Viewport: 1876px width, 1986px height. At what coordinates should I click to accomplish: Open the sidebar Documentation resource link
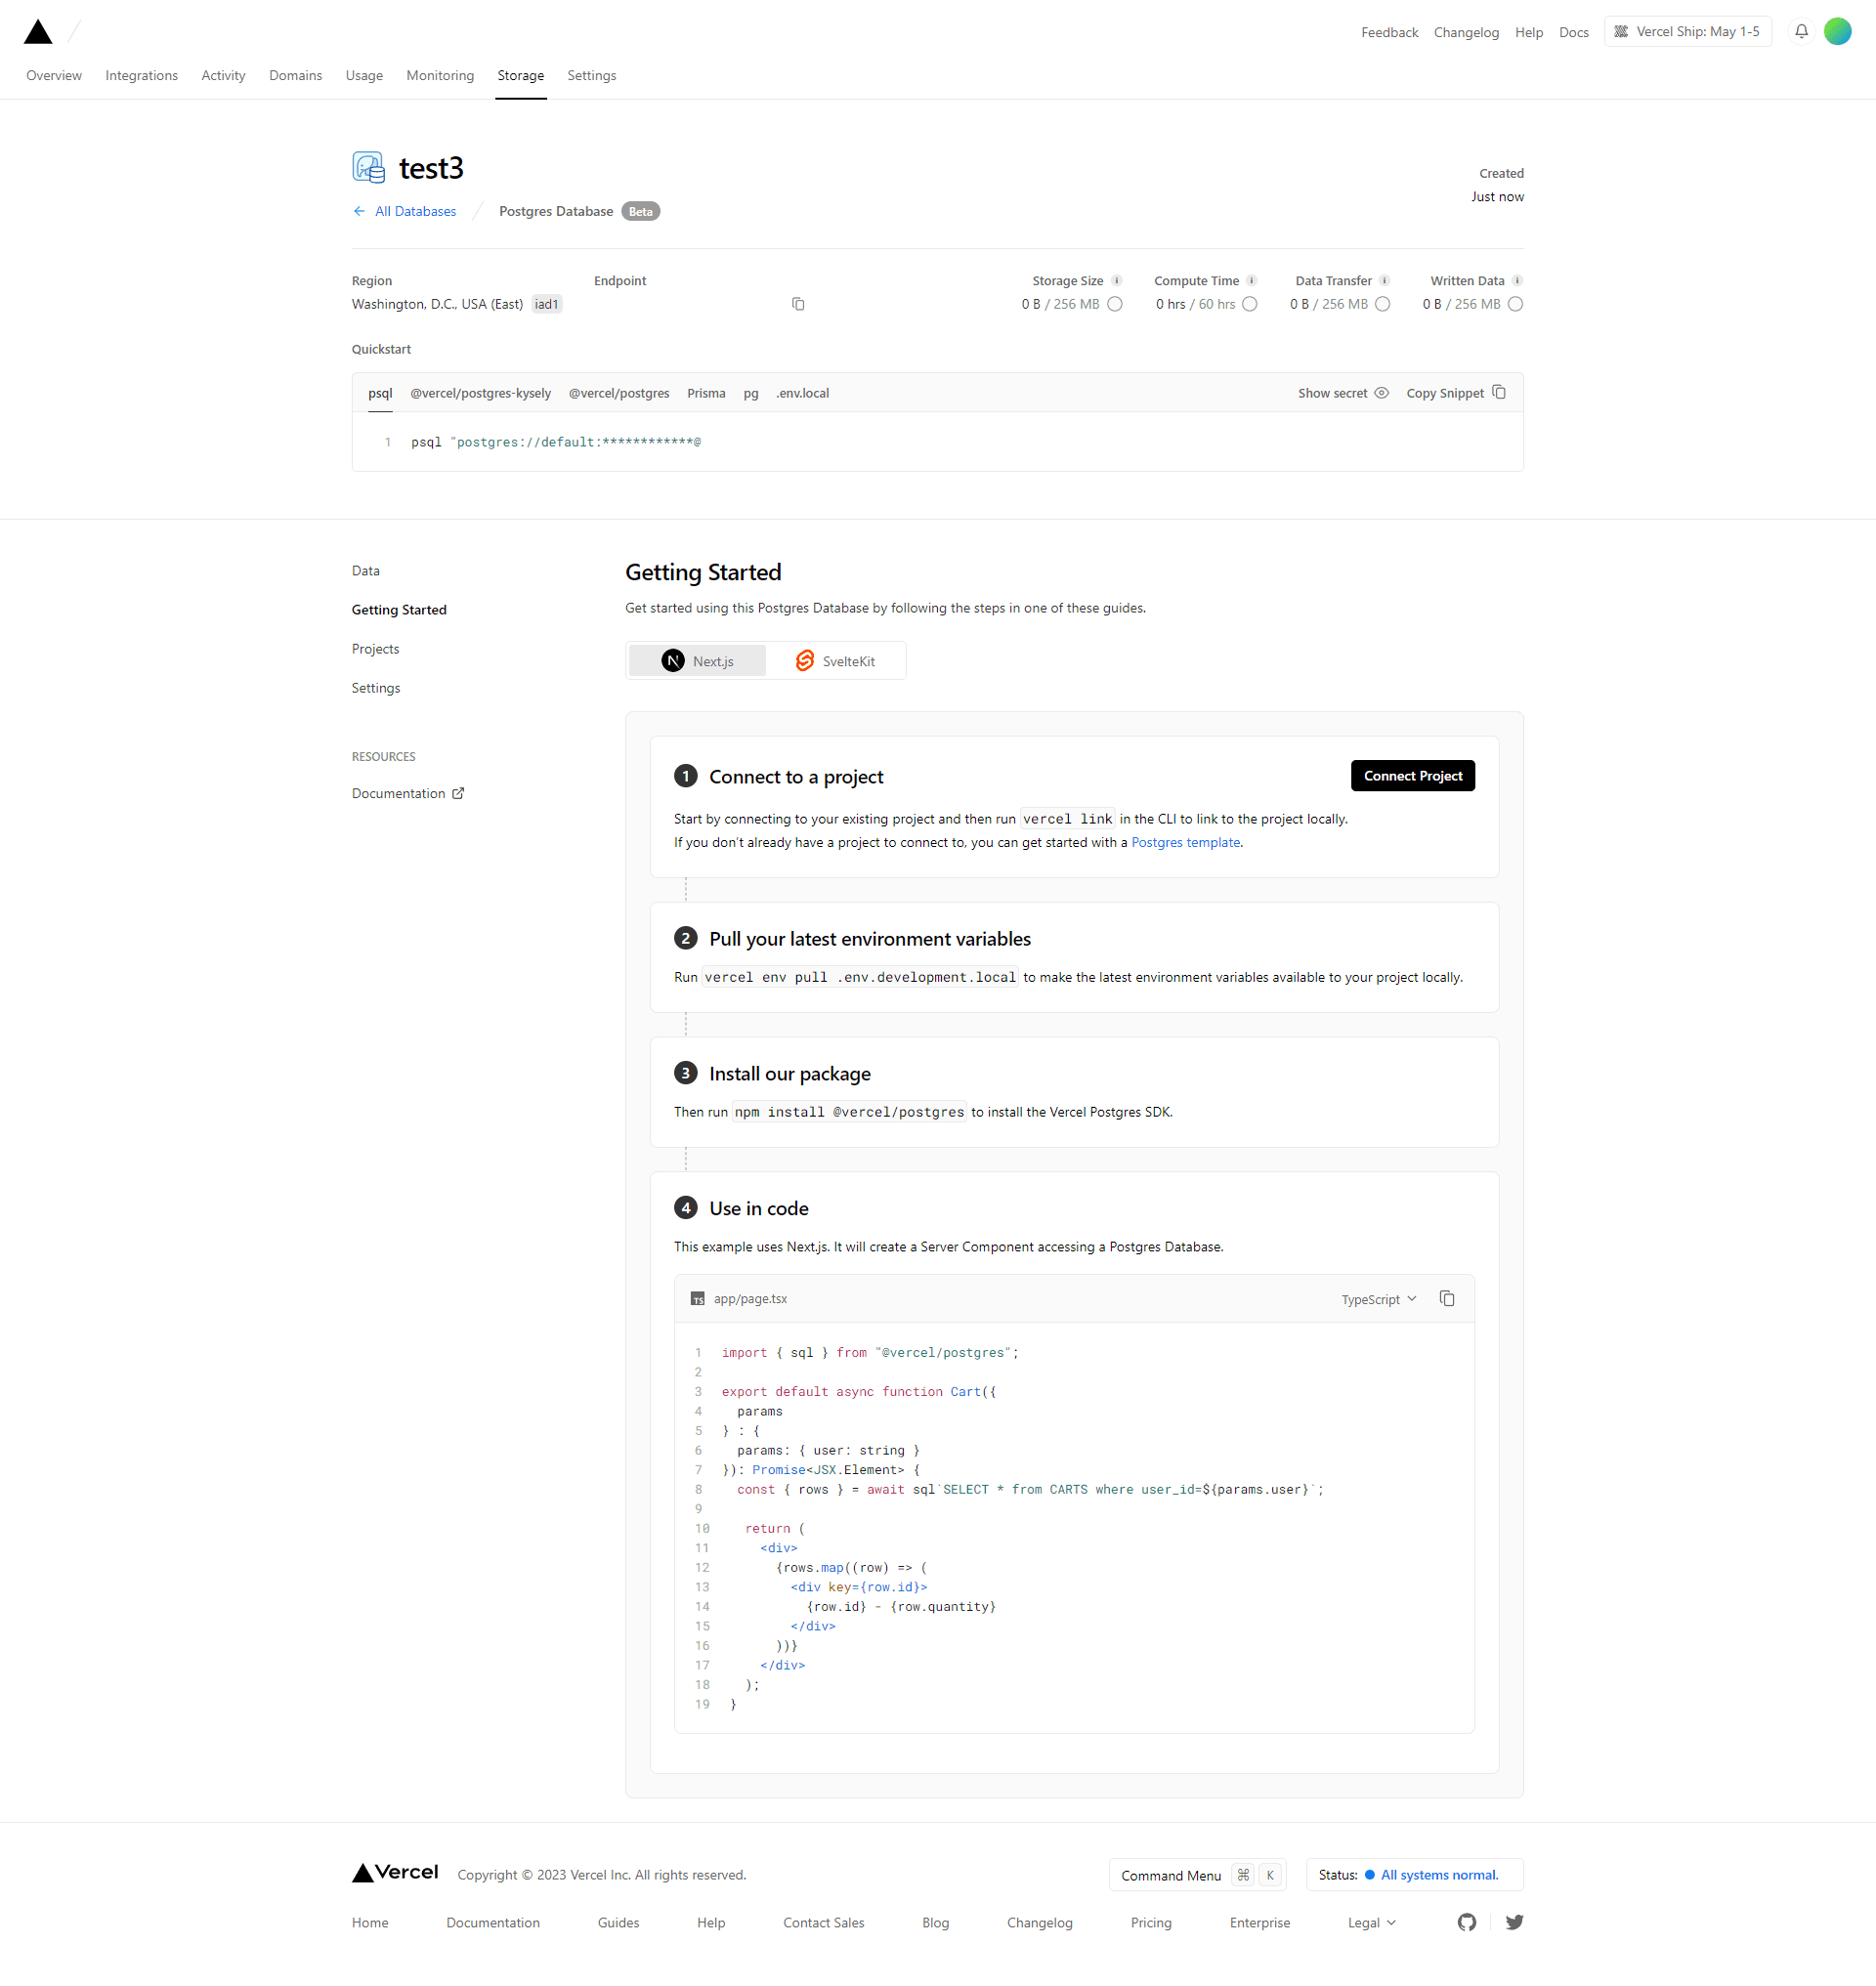point(408,793)
